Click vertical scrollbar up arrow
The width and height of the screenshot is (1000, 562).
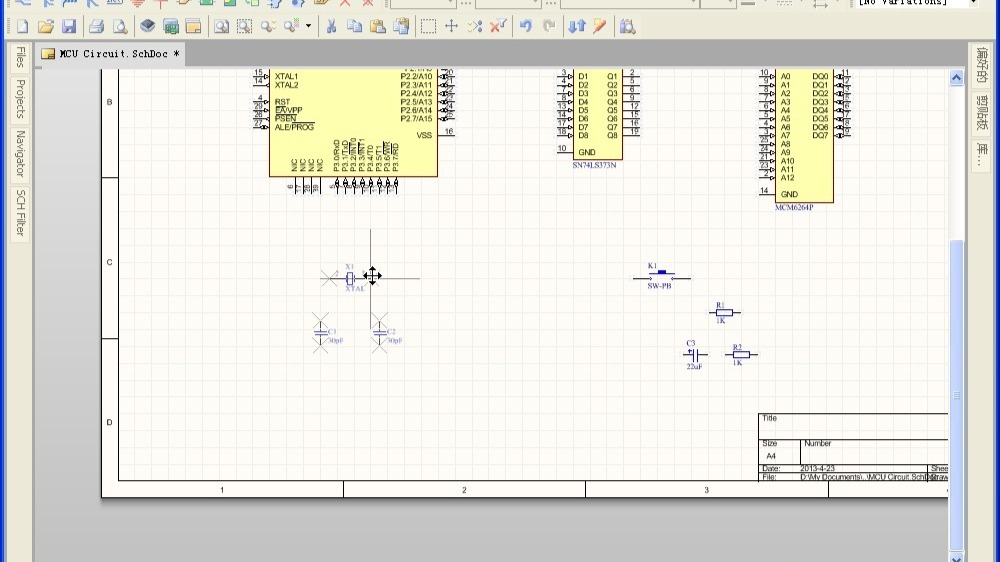tap(956, 78)
